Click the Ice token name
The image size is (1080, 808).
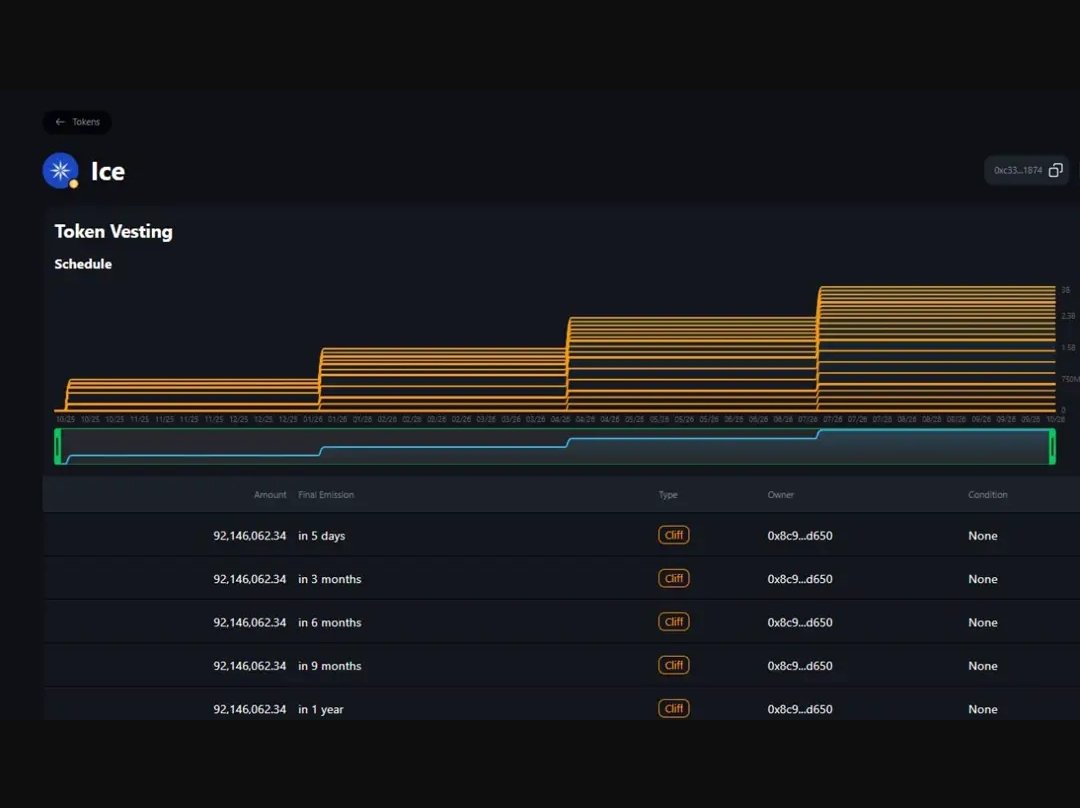pyautogui.click(x=107, y=172)
